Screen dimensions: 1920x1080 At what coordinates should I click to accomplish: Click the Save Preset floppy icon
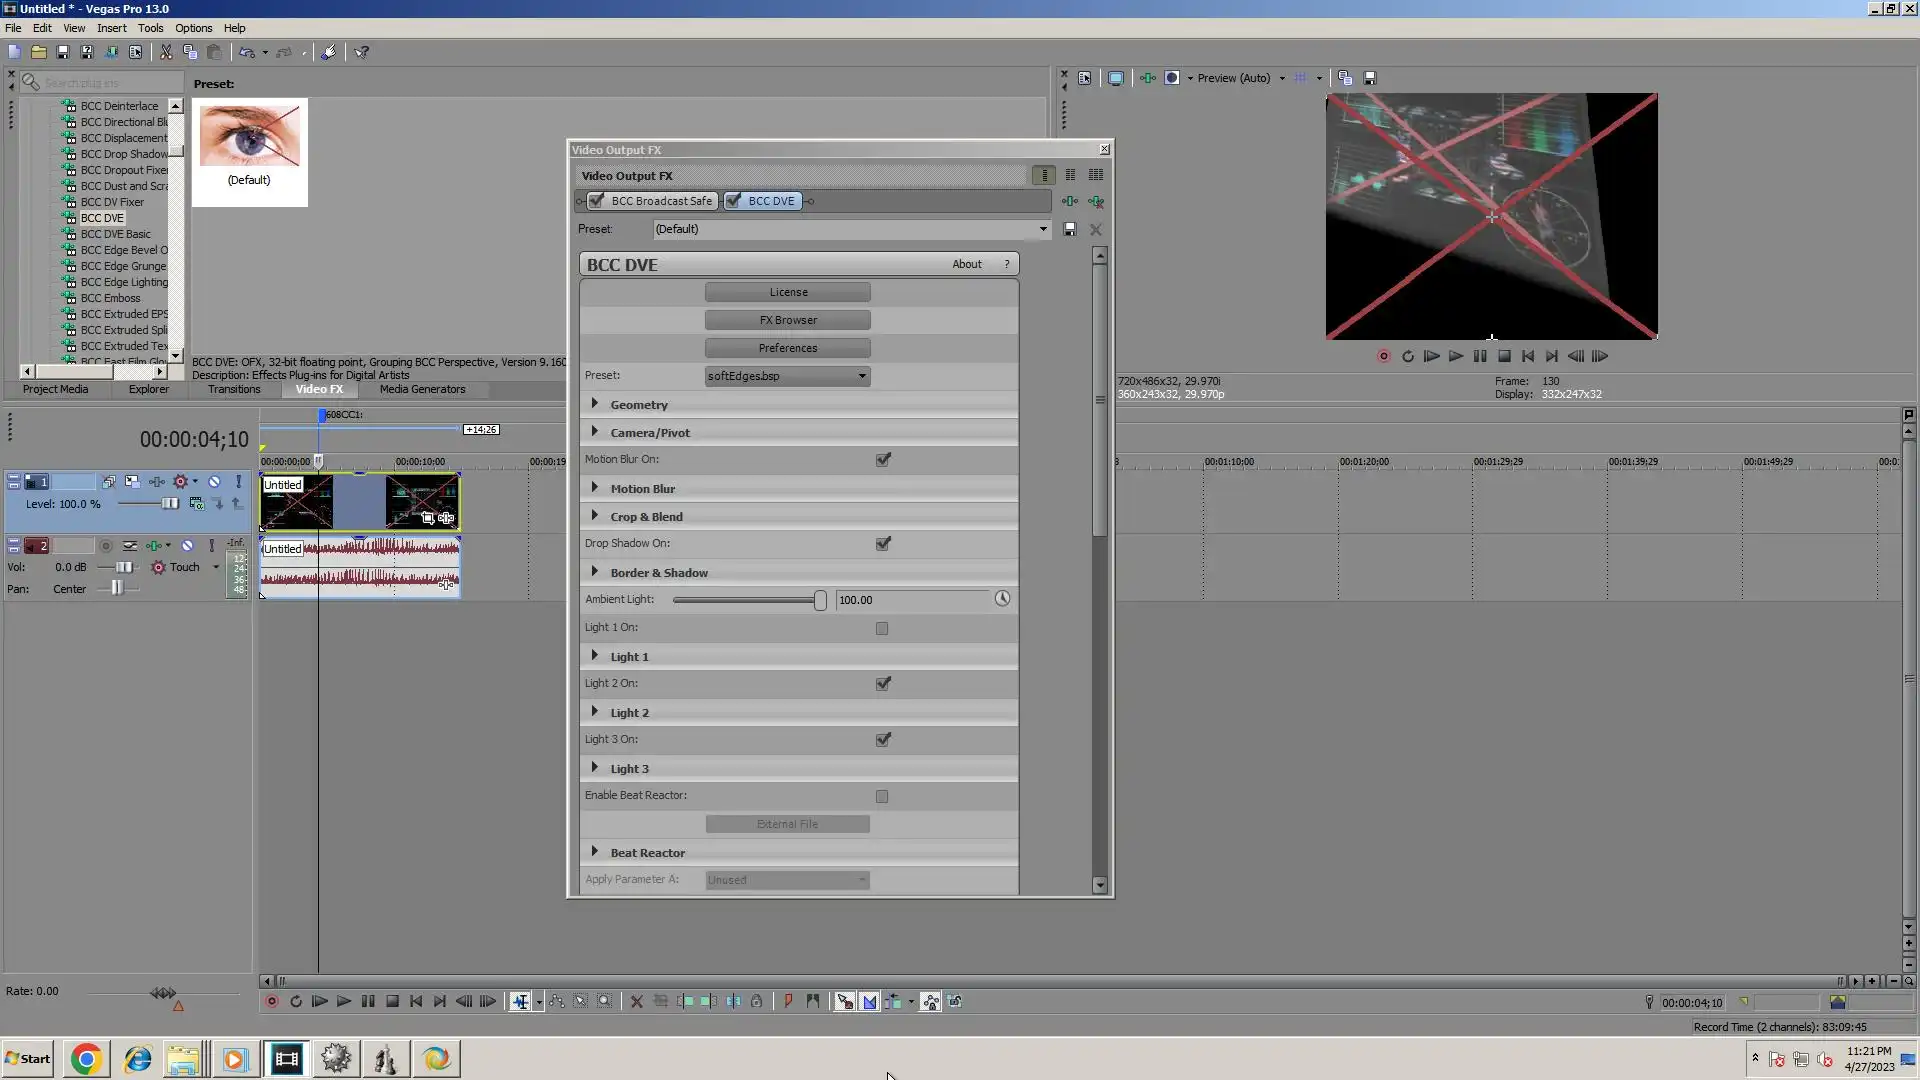click(x=1069, y=229)
